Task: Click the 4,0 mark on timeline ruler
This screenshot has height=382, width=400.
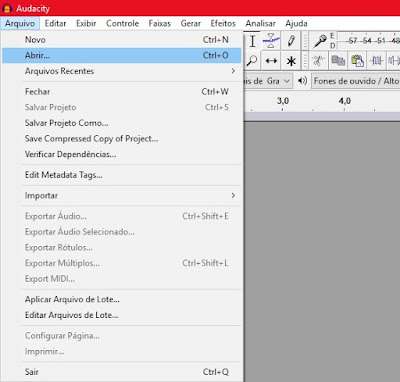Action: click(x=344, y=101)
